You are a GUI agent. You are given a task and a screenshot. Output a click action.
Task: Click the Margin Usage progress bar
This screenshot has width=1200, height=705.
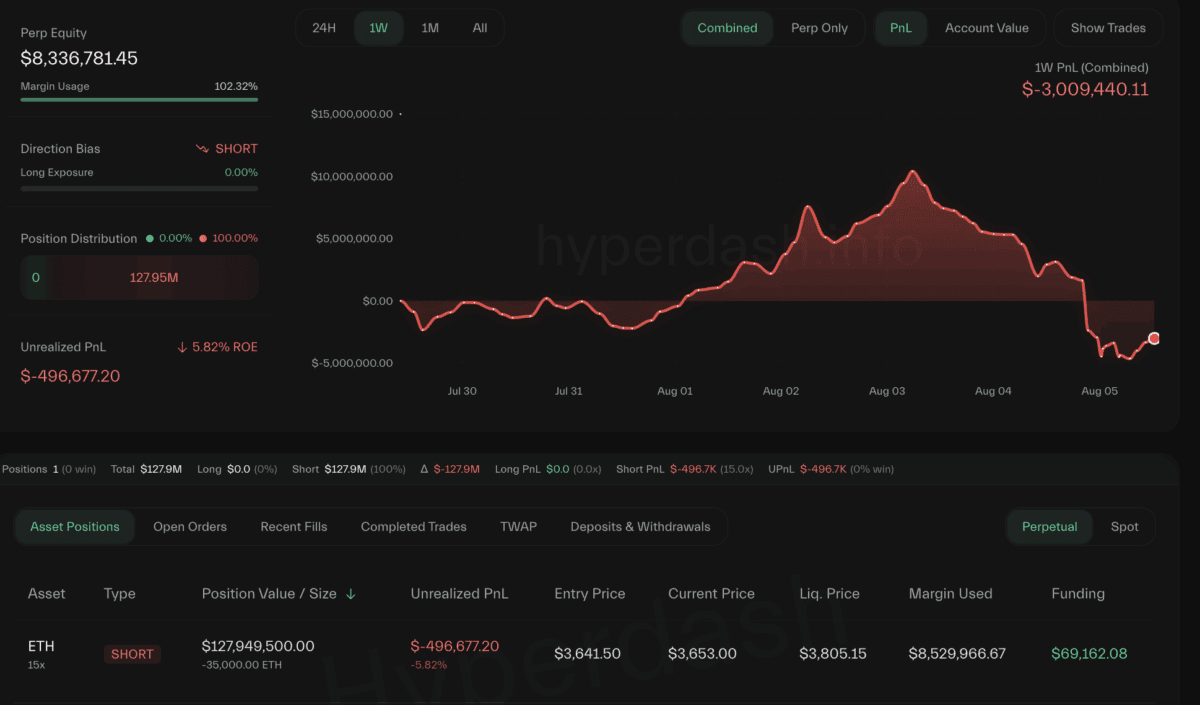click(139, 99)
